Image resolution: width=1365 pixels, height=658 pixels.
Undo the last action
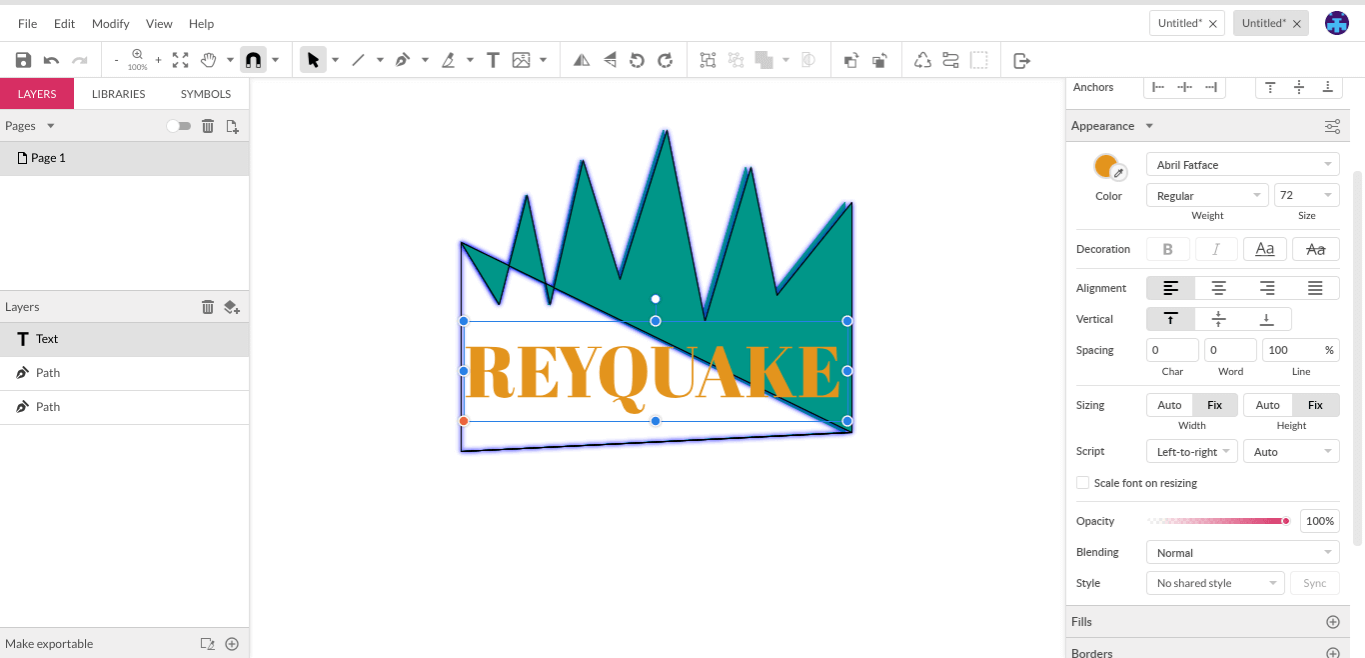click(x=51, y=60)
